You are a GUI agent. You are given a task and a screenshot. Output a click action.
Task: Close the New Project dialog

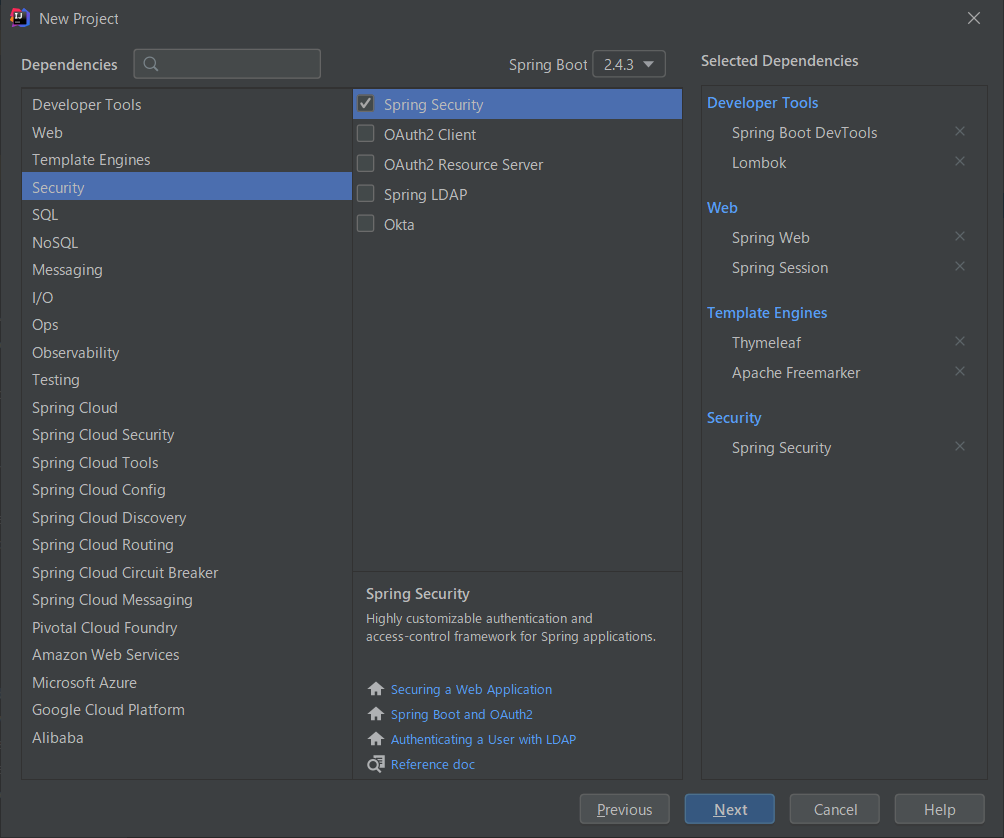[x=974, y=19]
